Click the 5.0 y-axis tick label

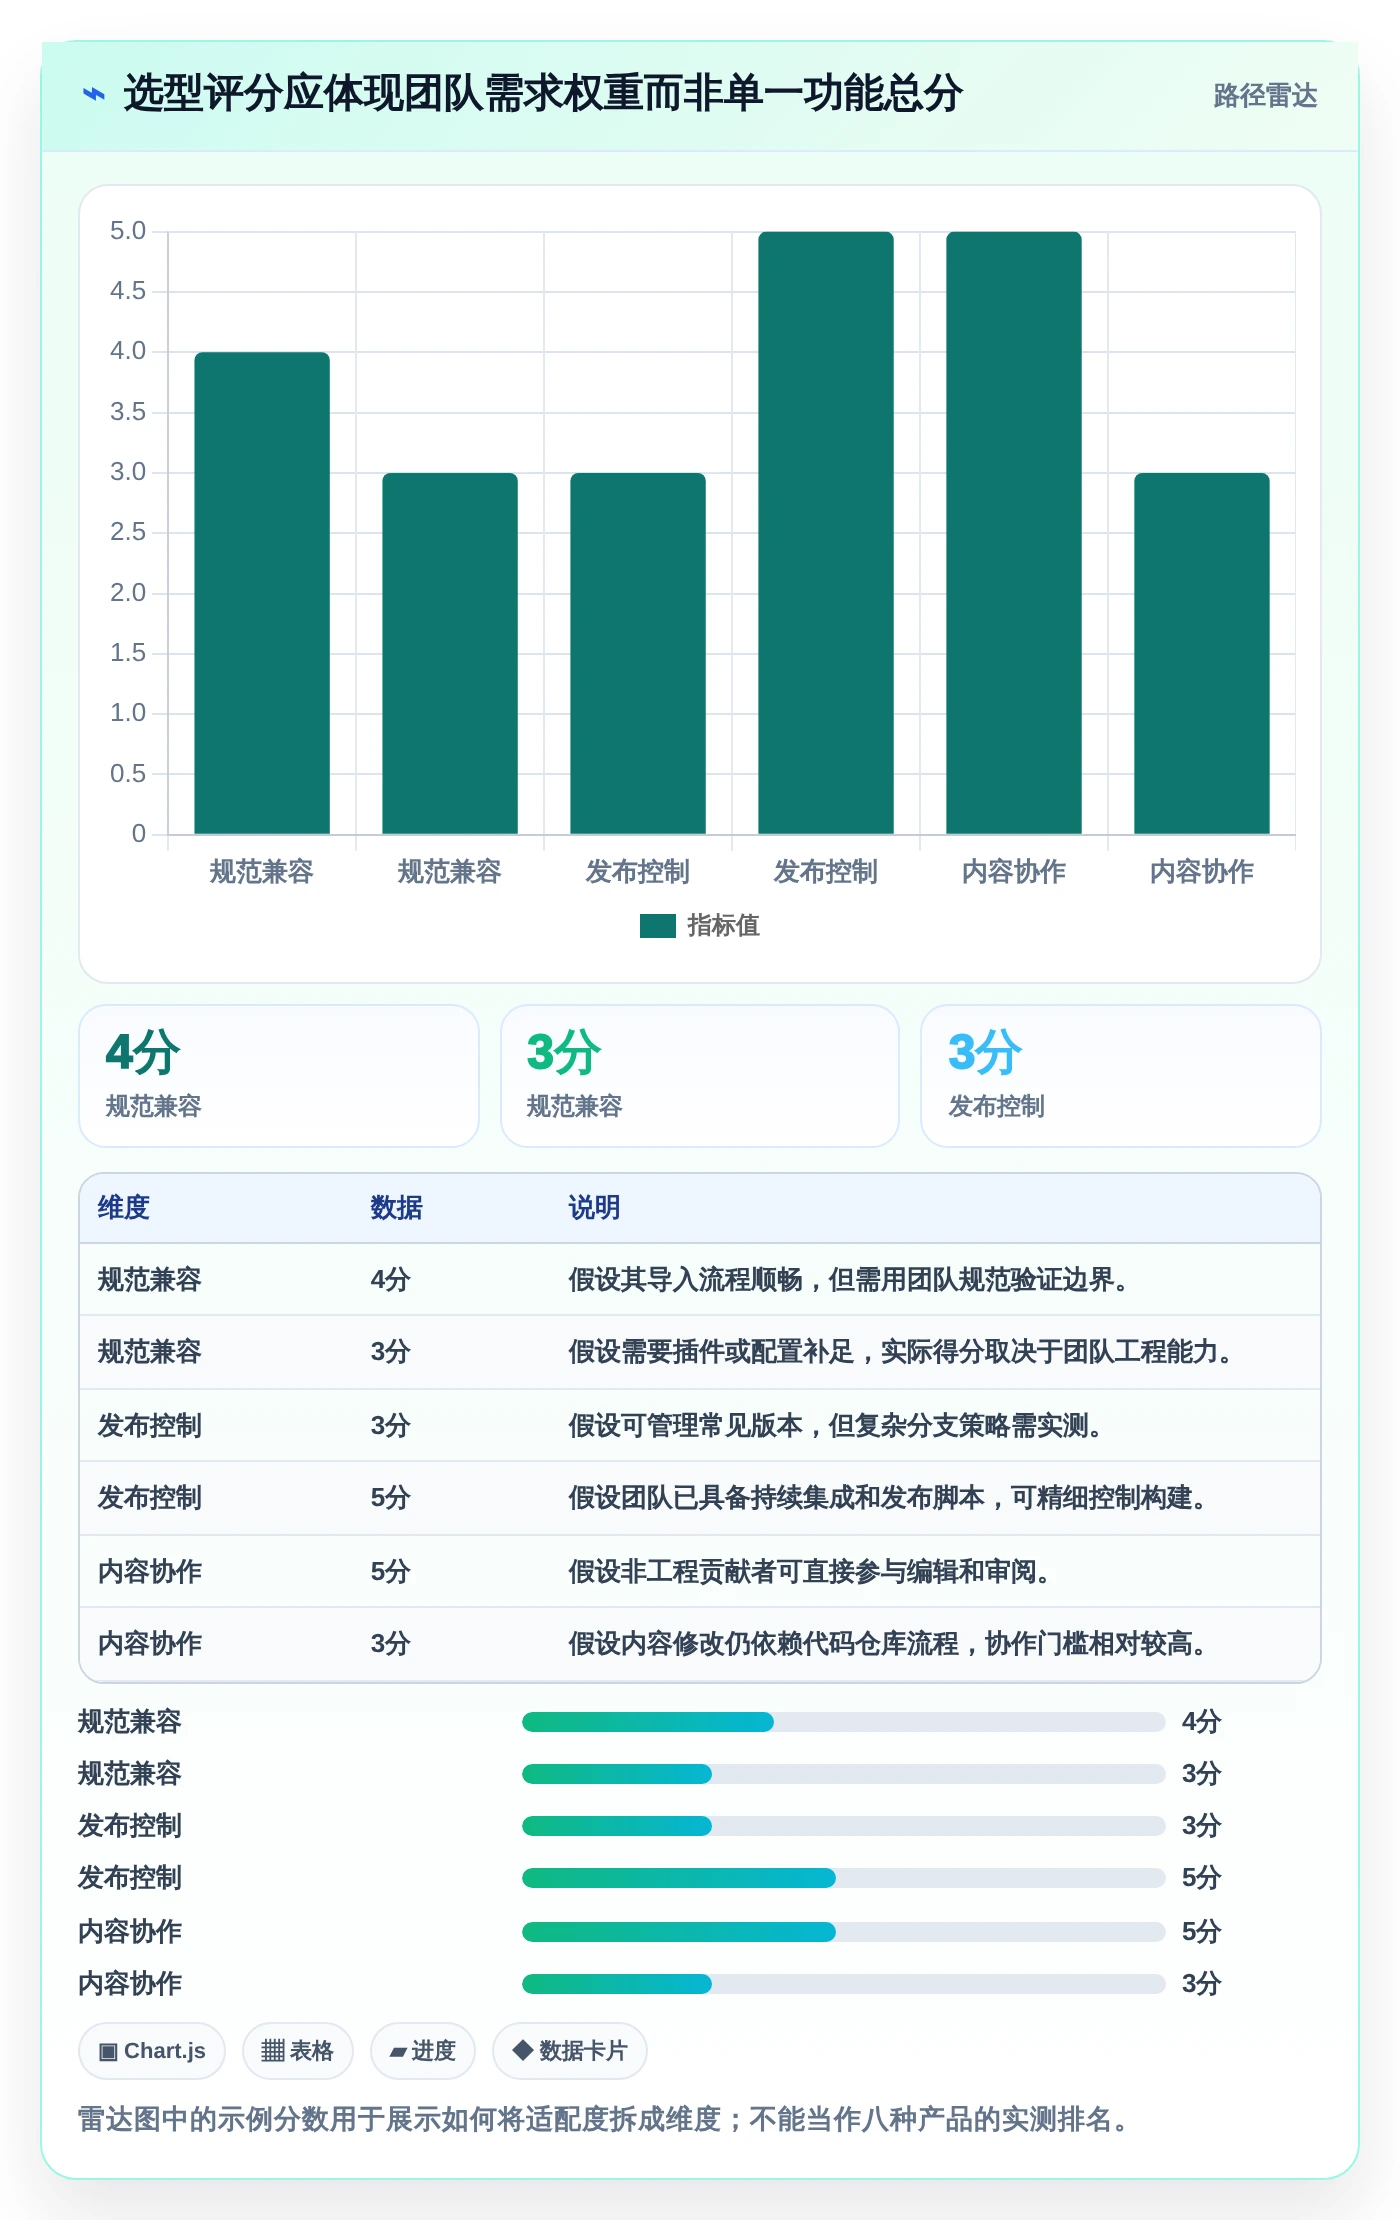tap(128, 231)
